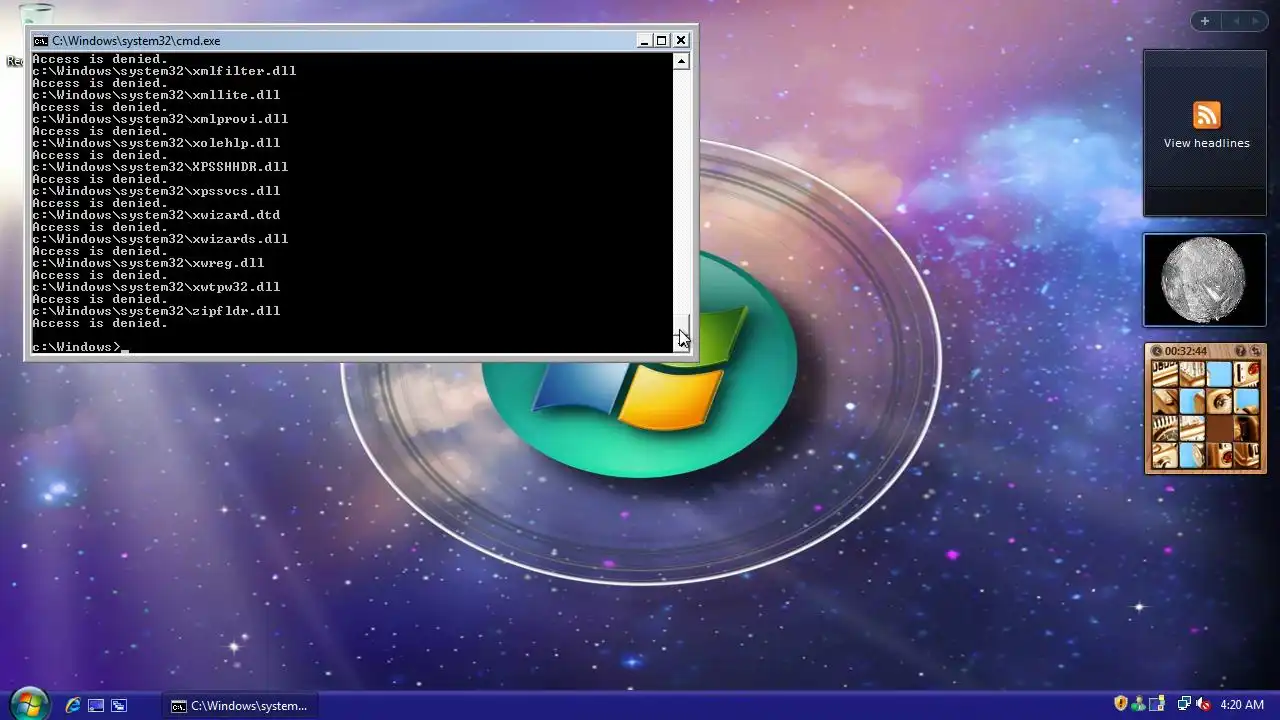Viewport: 1280px width, 720px height.
Task: Minimize the cmd.exe window
Action: pos(644,41)
